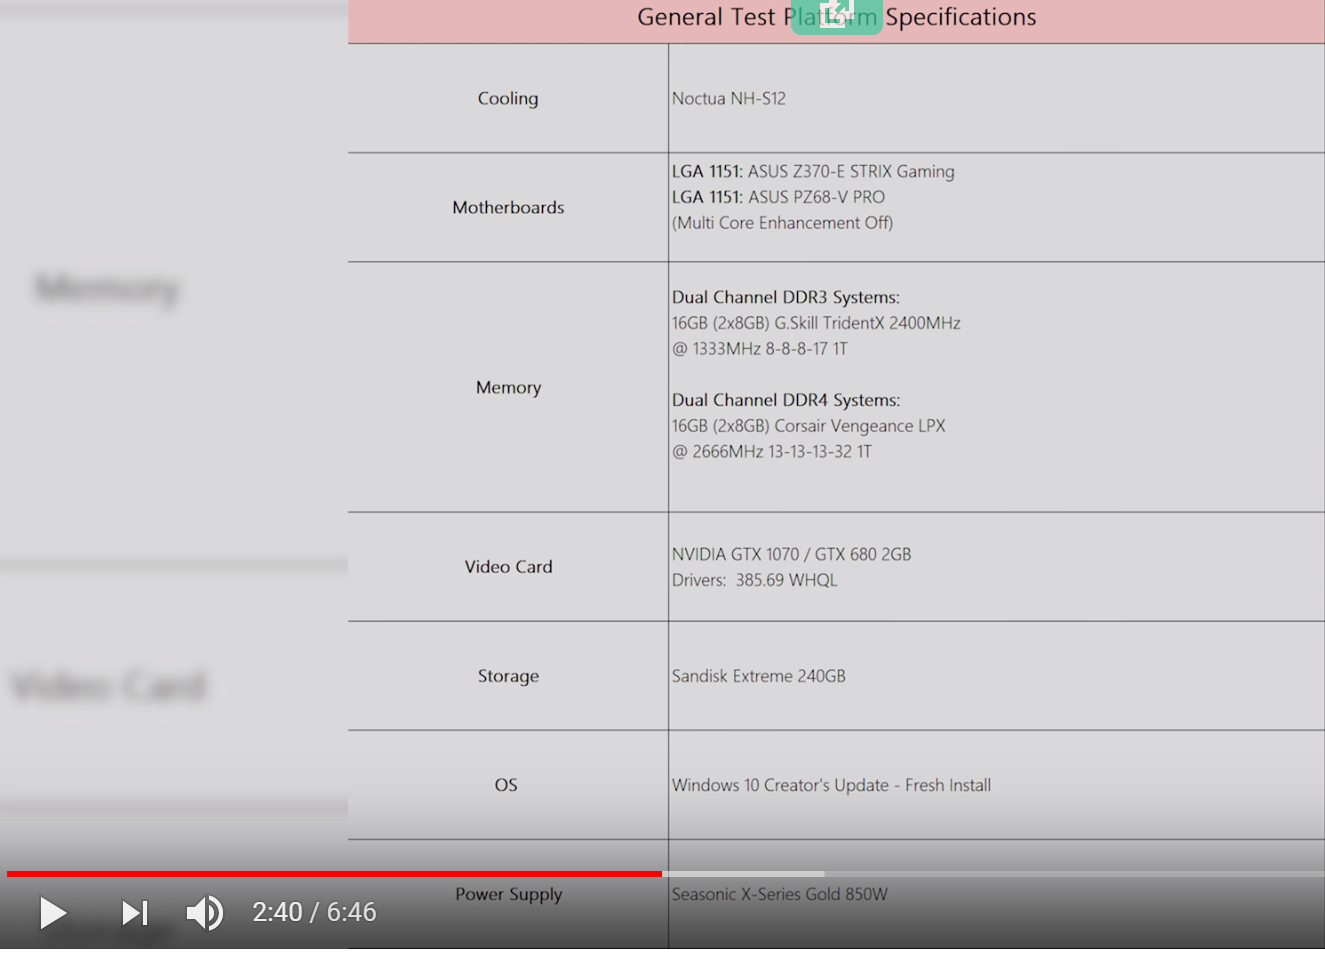The width and height of the screenshot is (1325, 969).
Task: Click the 'Cooling' row label
Action: click(508, 98)
